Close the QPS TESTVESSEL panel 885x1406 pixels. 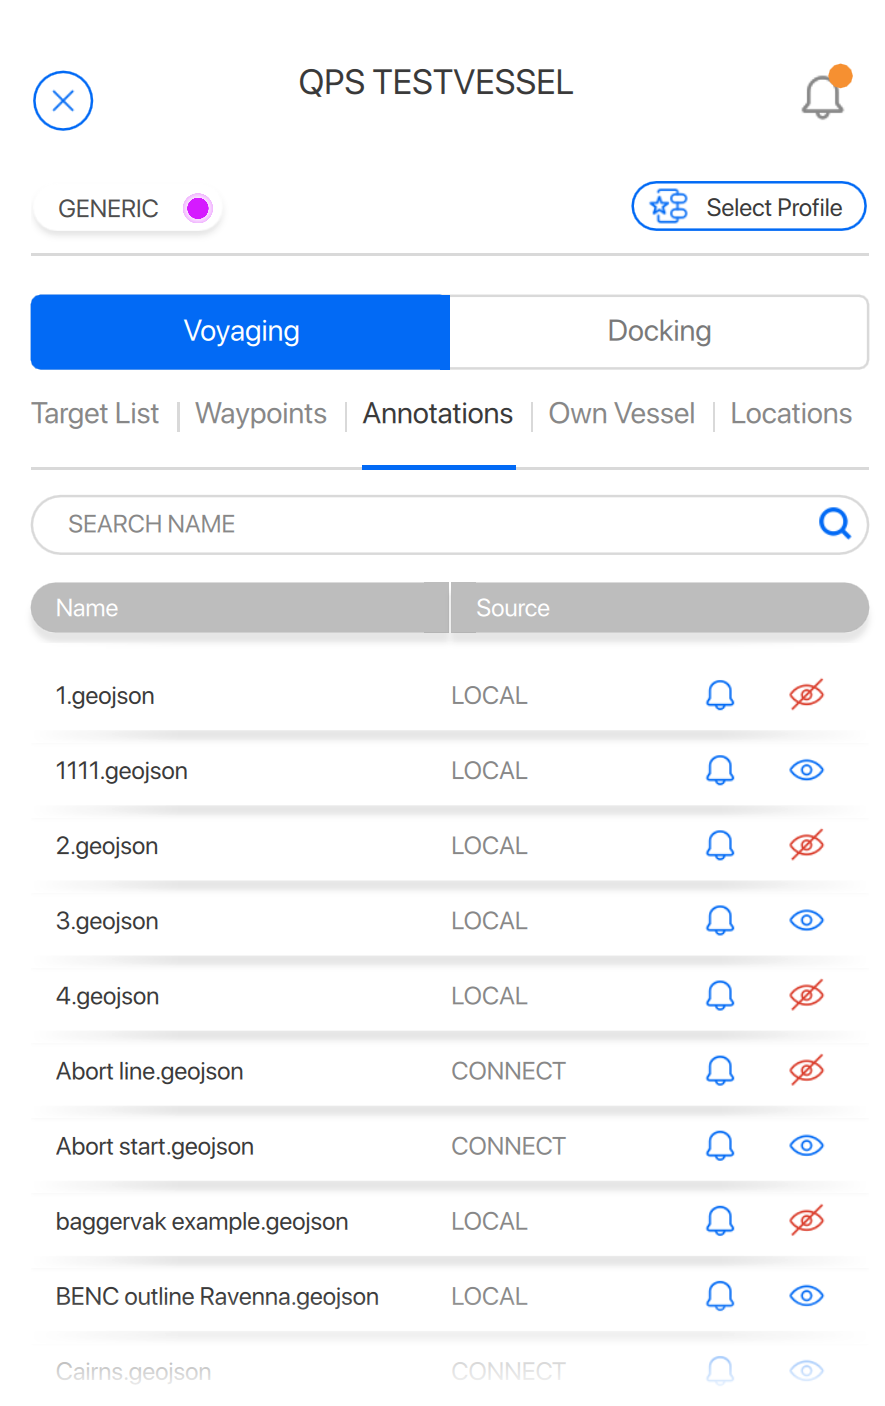63,101
